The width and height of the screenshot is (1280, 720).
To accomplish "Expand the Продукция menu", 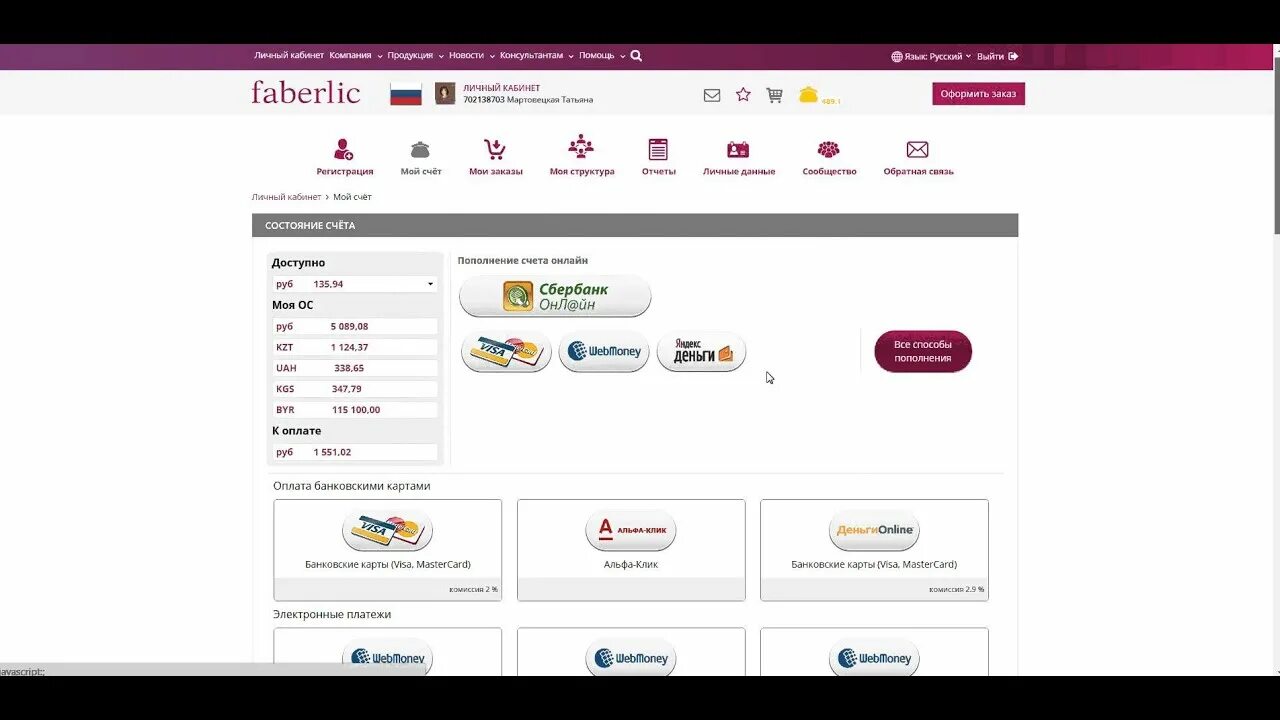I will (415, 56).
